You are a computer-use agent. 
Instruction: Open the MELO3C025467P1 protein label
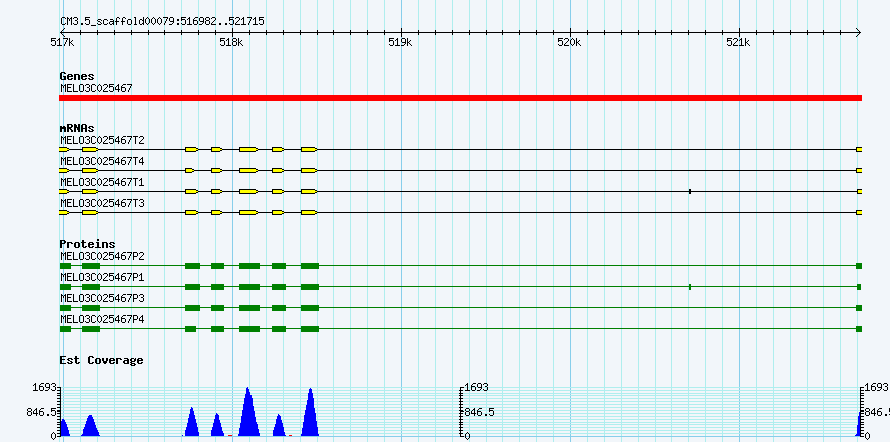102,277
